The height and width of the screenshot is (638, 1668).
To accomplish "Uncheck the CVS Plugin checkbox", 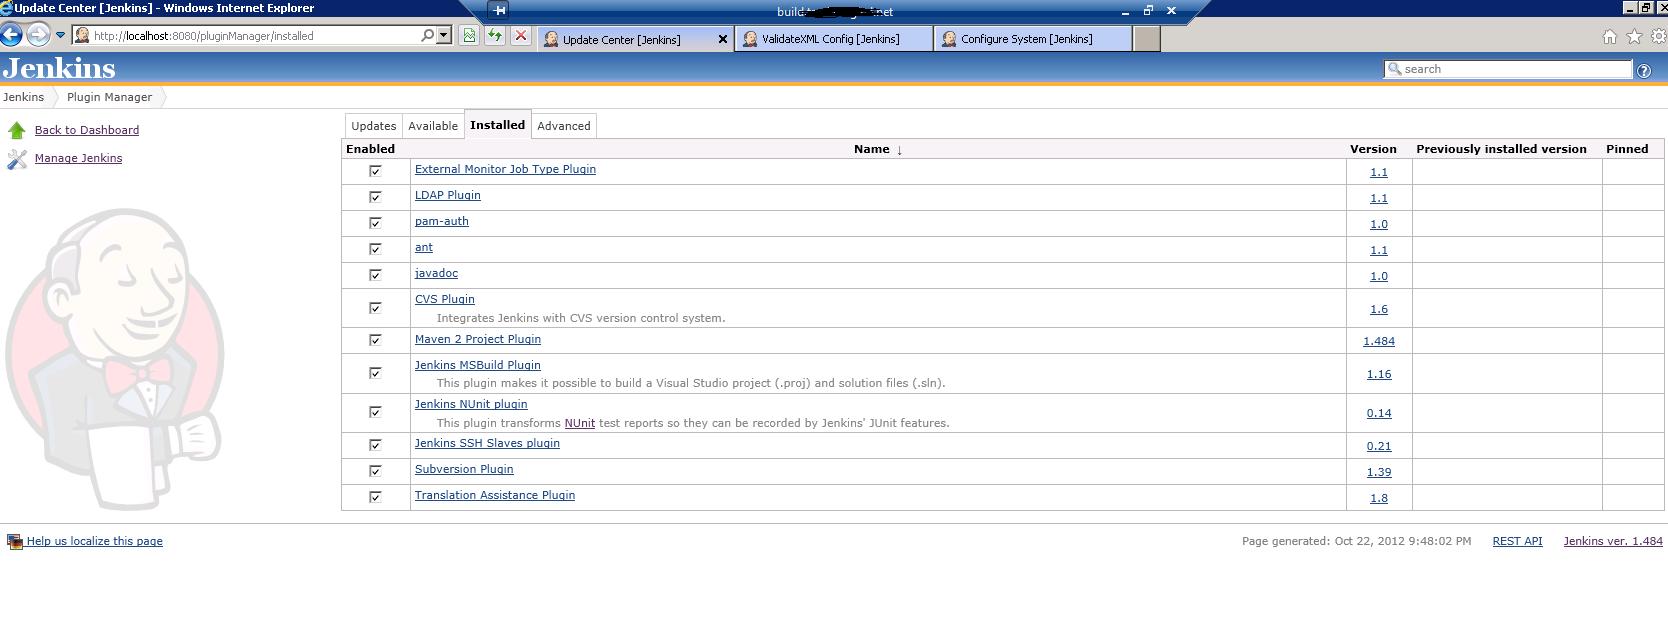I will tap(376, 308).
